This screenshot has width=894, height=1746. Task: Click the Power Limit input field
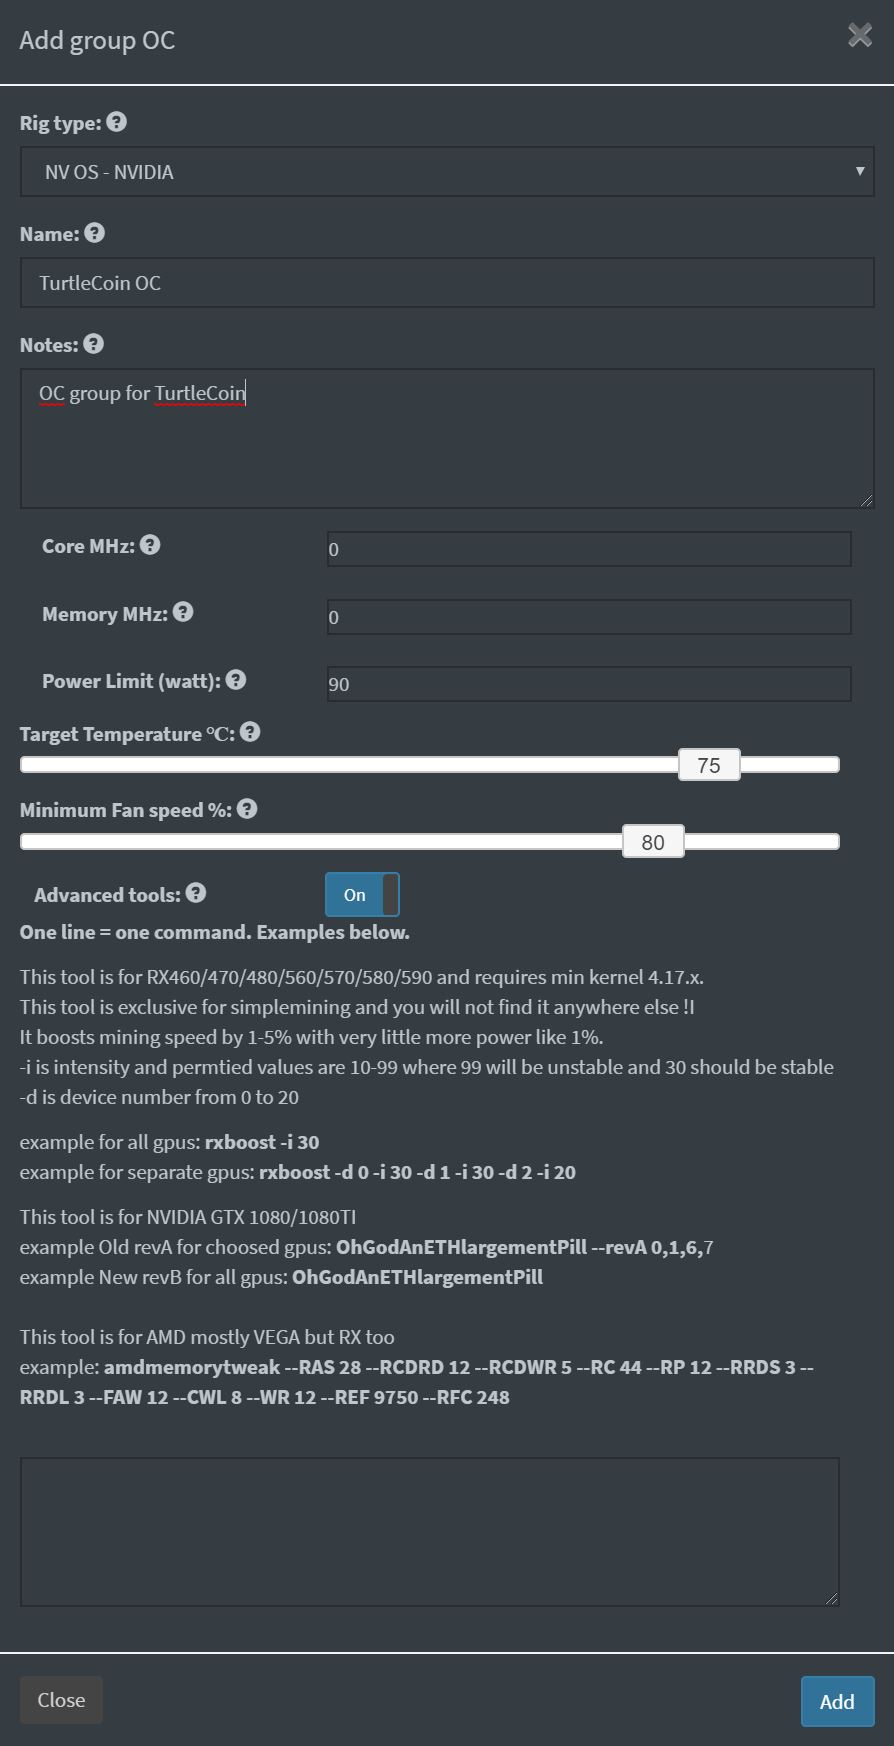point(588,684)
